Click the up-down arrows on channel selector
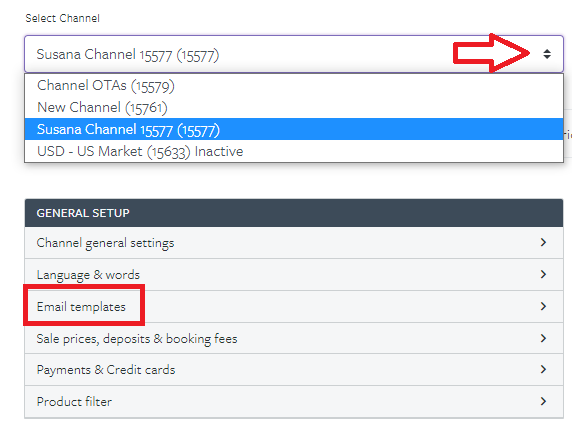572x445 pixels. (x=546, y=54)
